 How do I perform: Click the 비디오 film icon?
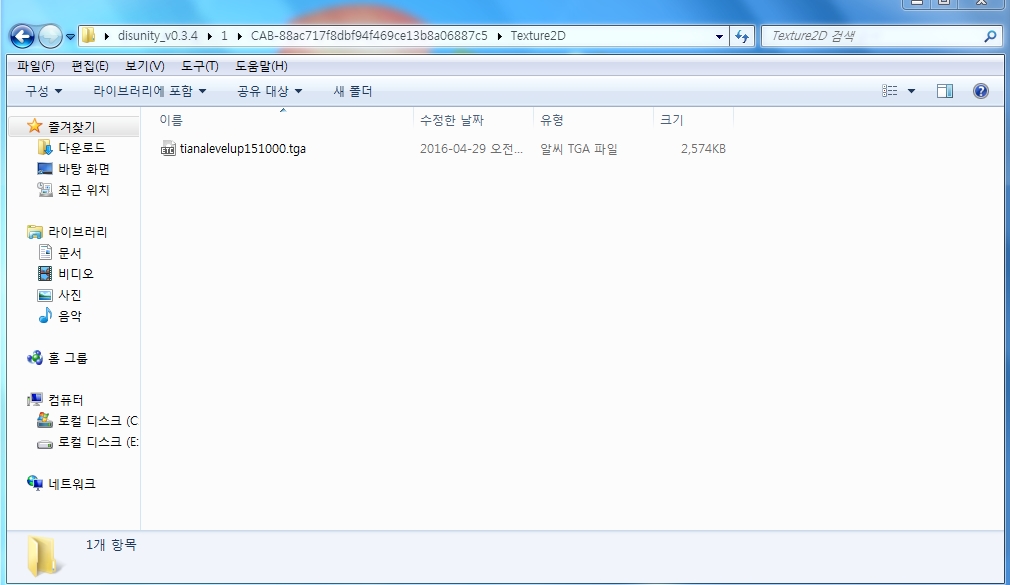(x=44, y=274)
